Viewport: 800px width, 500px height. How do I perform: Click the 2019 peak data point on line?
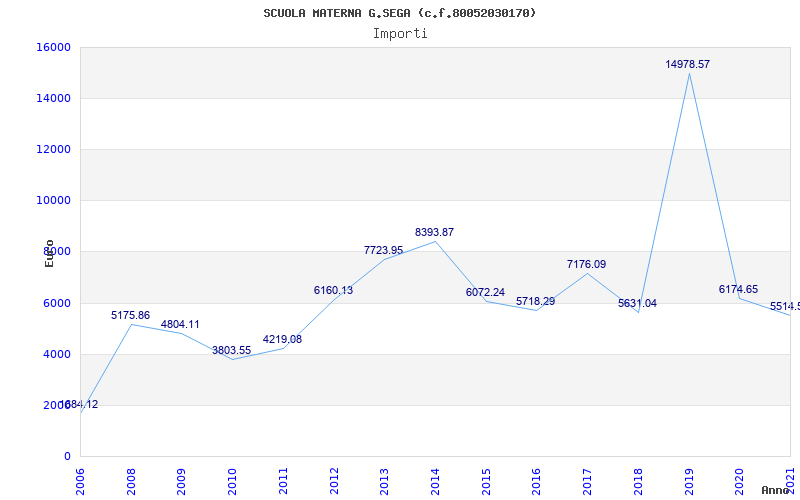click(689, 73)
